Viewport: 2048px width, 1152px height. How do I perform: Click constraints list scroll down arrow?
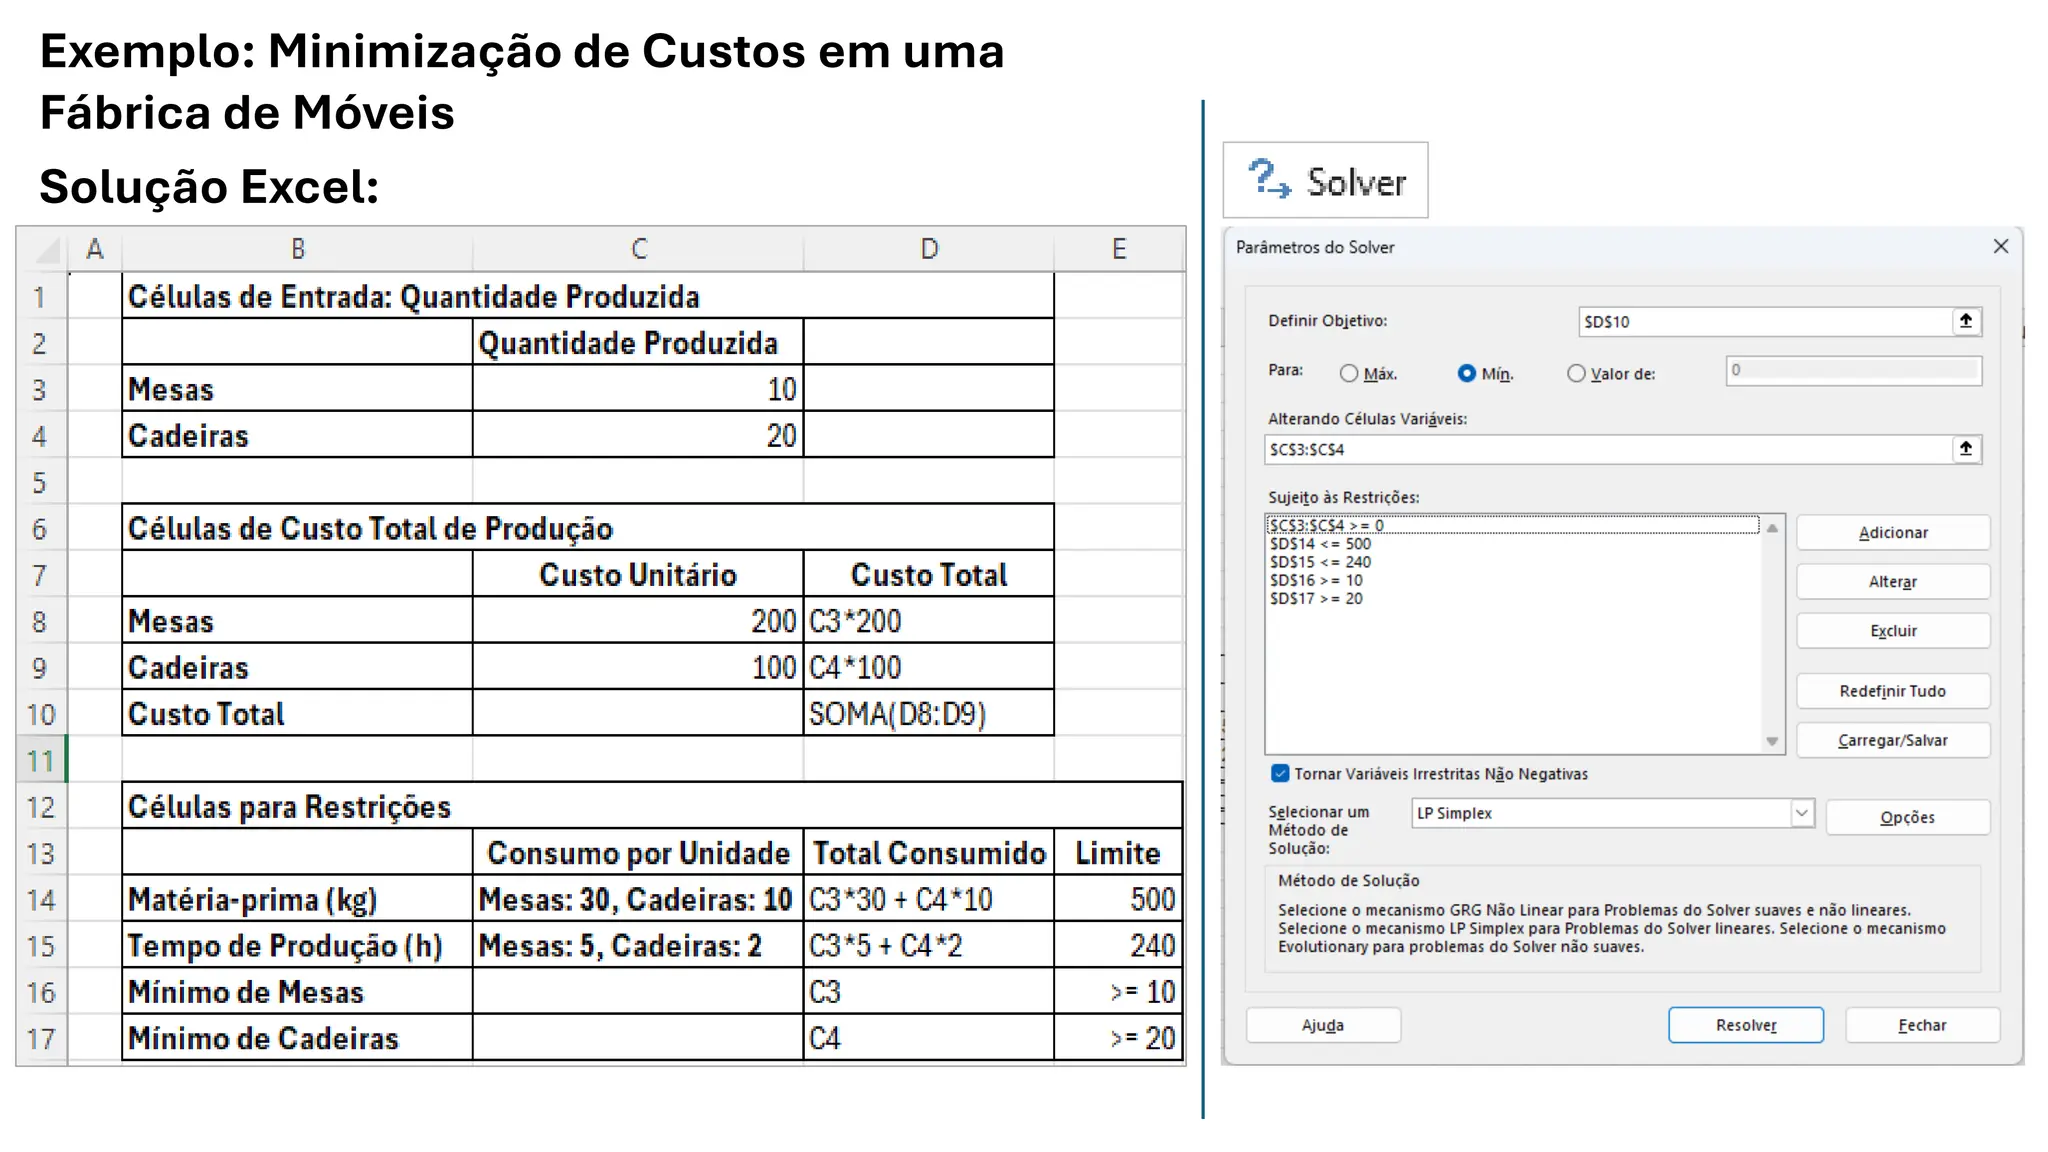click(x=1772, y=741)
